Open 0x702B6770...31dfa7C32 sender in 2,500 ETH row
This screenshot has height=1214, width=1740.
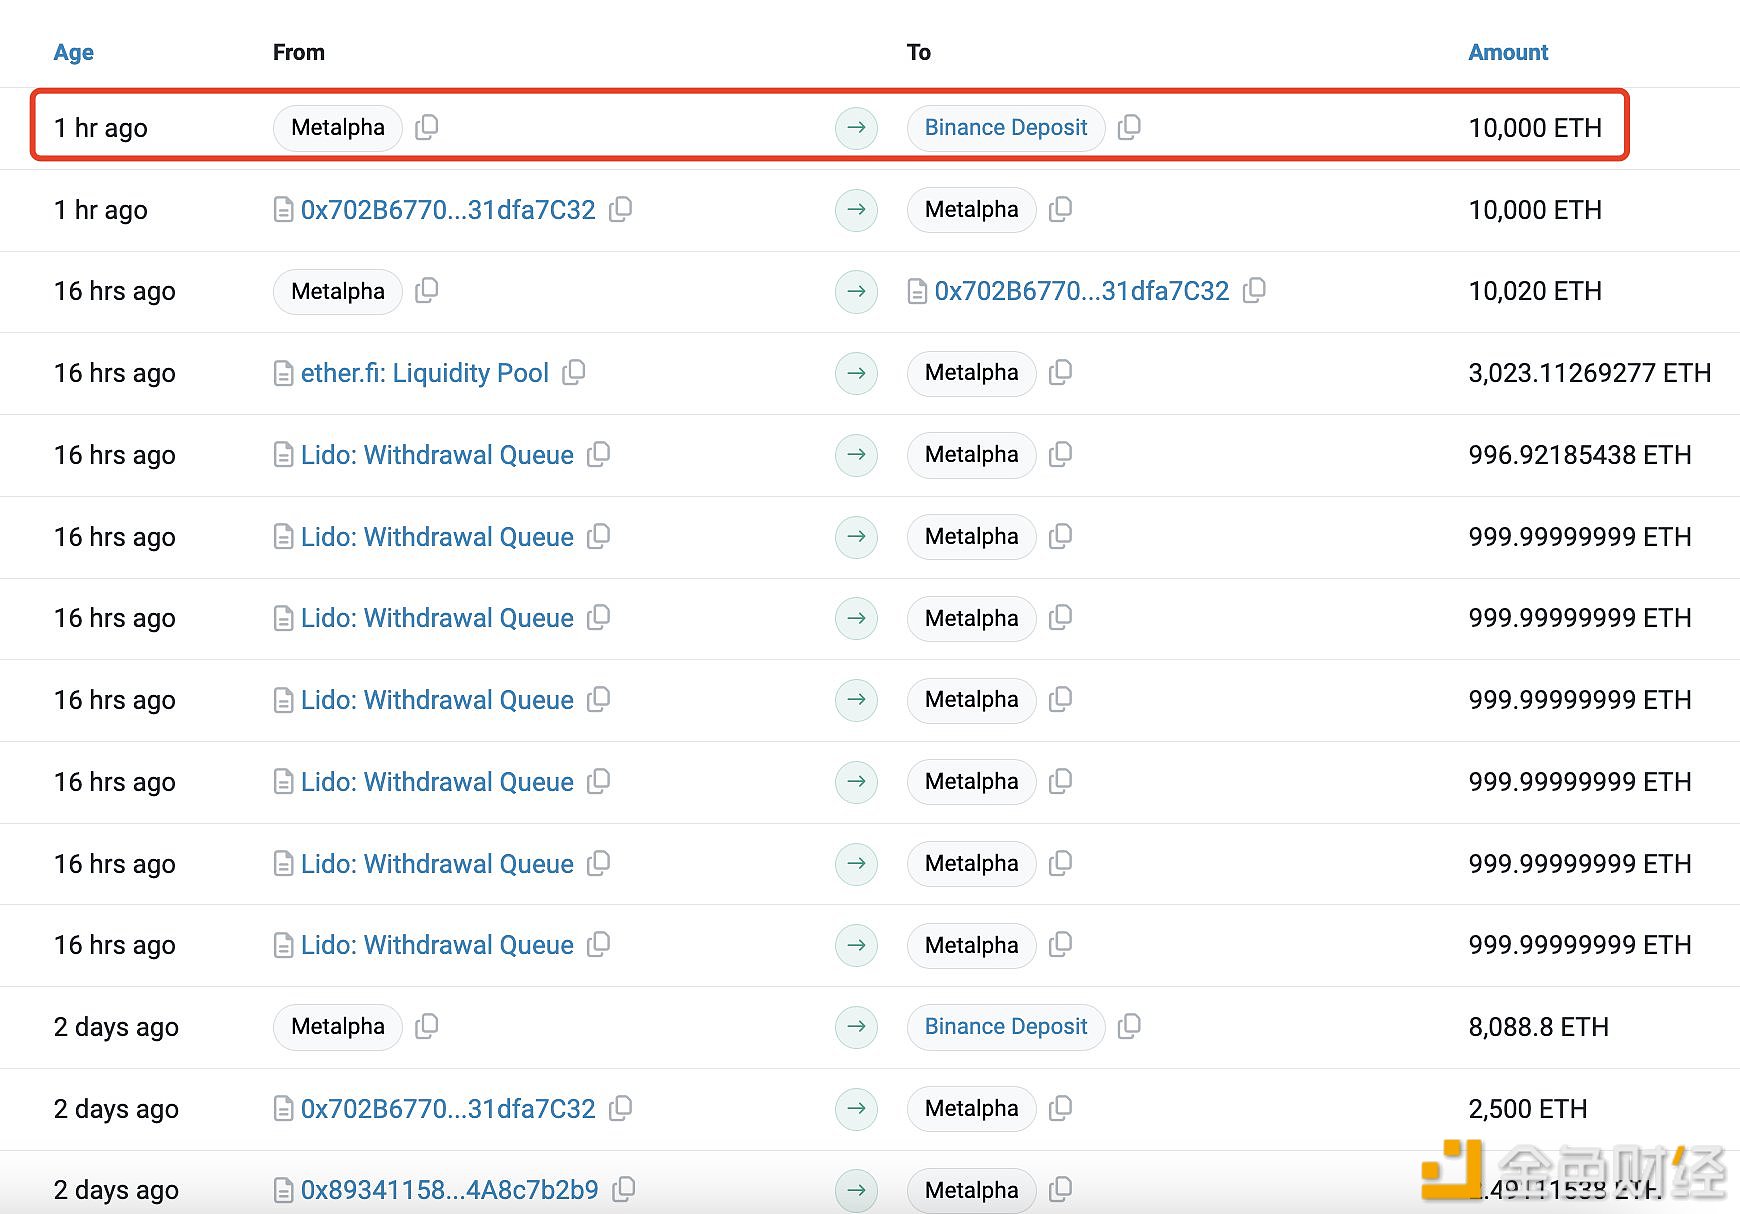(x=448, y=1109)
